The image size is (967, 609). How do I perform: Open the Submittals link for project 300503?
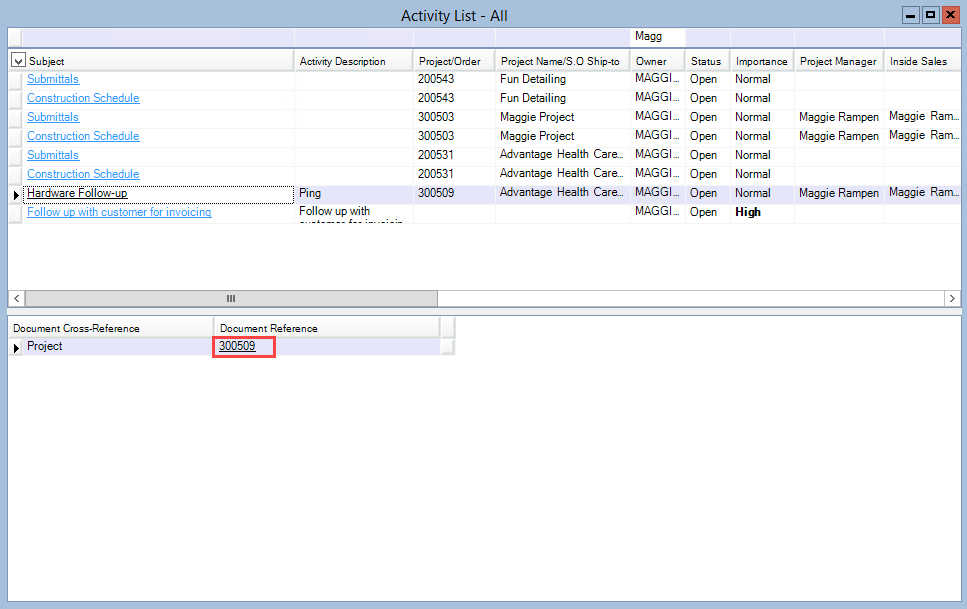[53, 117]
